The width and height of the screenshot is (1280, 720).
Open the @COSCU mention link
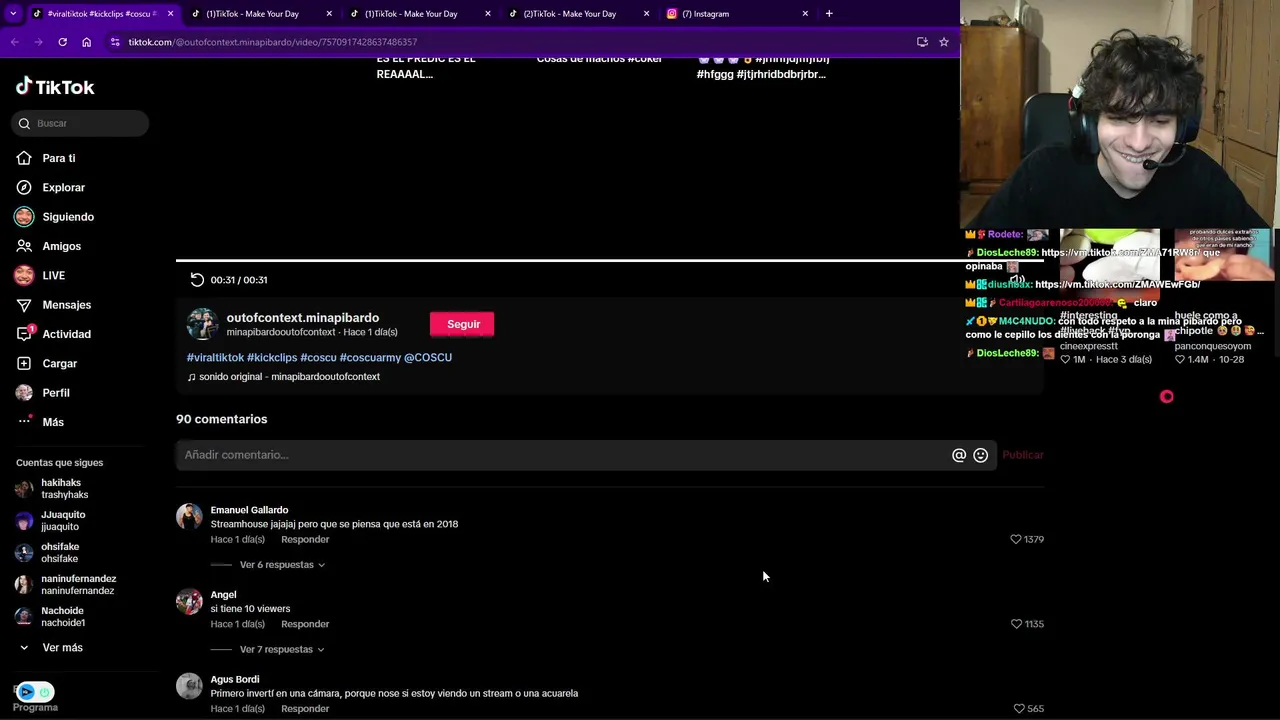428,358
